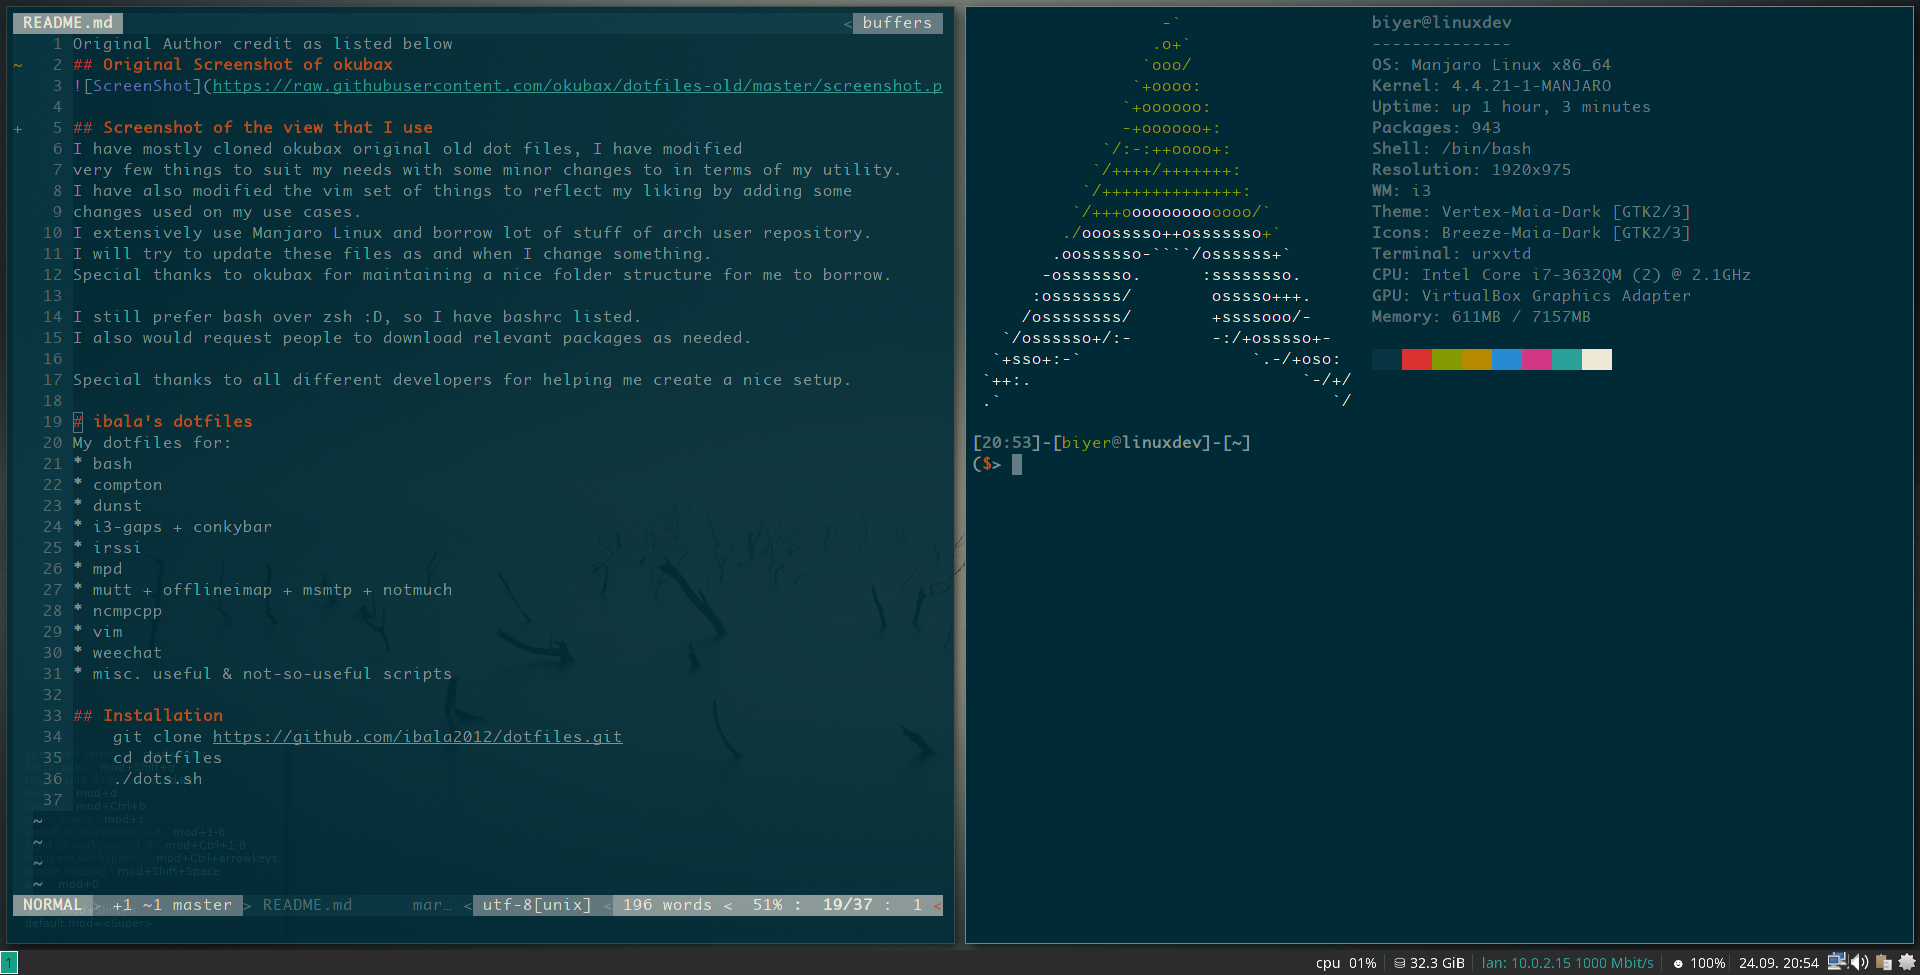
Task: Click the blue color block in neofetch
Action: (1507, 360)
